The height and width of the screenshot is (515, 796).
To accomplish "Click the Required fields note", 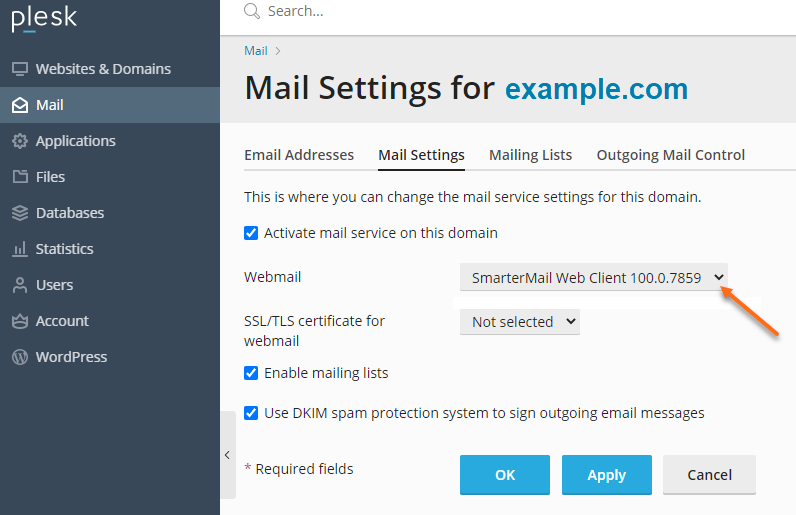I will click(299, 469).
